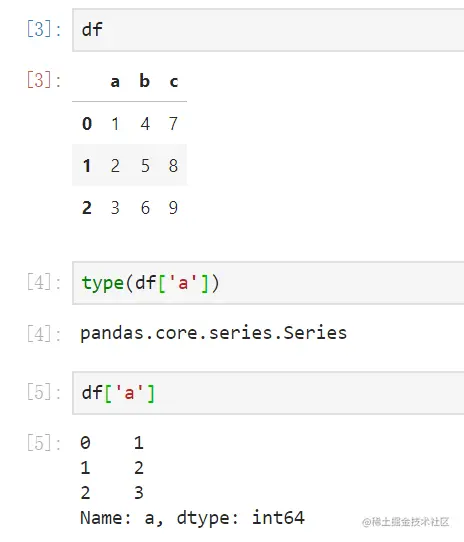Select the input prompt [3] label
The height and width of the screenshot is (542, 464).
coord(44,29)
